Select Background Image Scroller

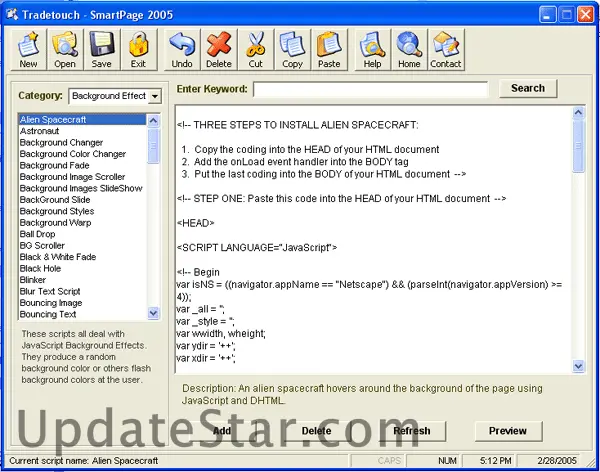click(82, 177)
